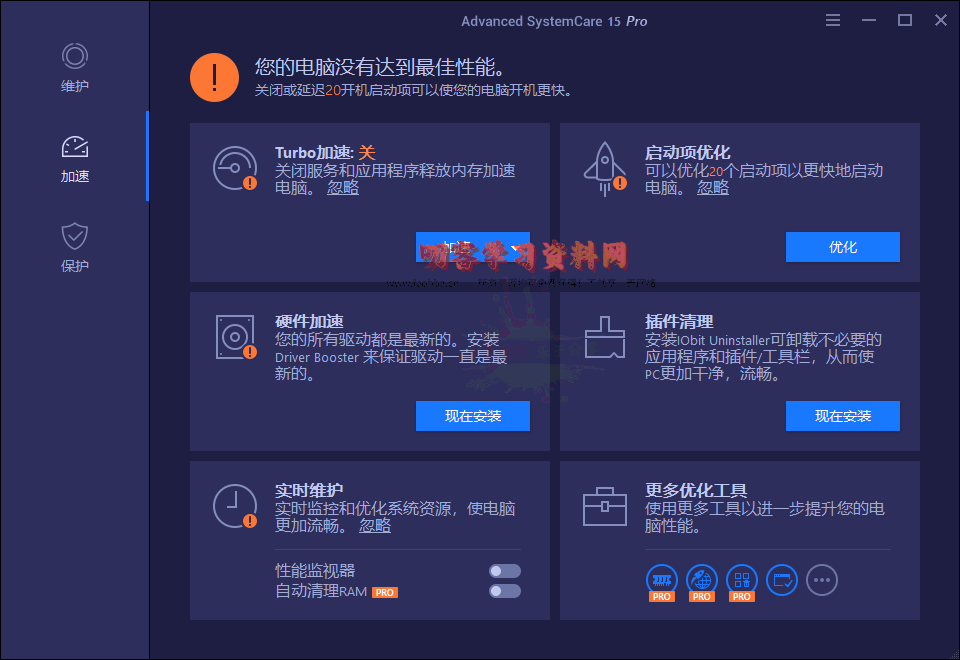The width and height of the screenshot is (960, 660).
Task: Click the 实时维护 clock icon
Action: 234,506
